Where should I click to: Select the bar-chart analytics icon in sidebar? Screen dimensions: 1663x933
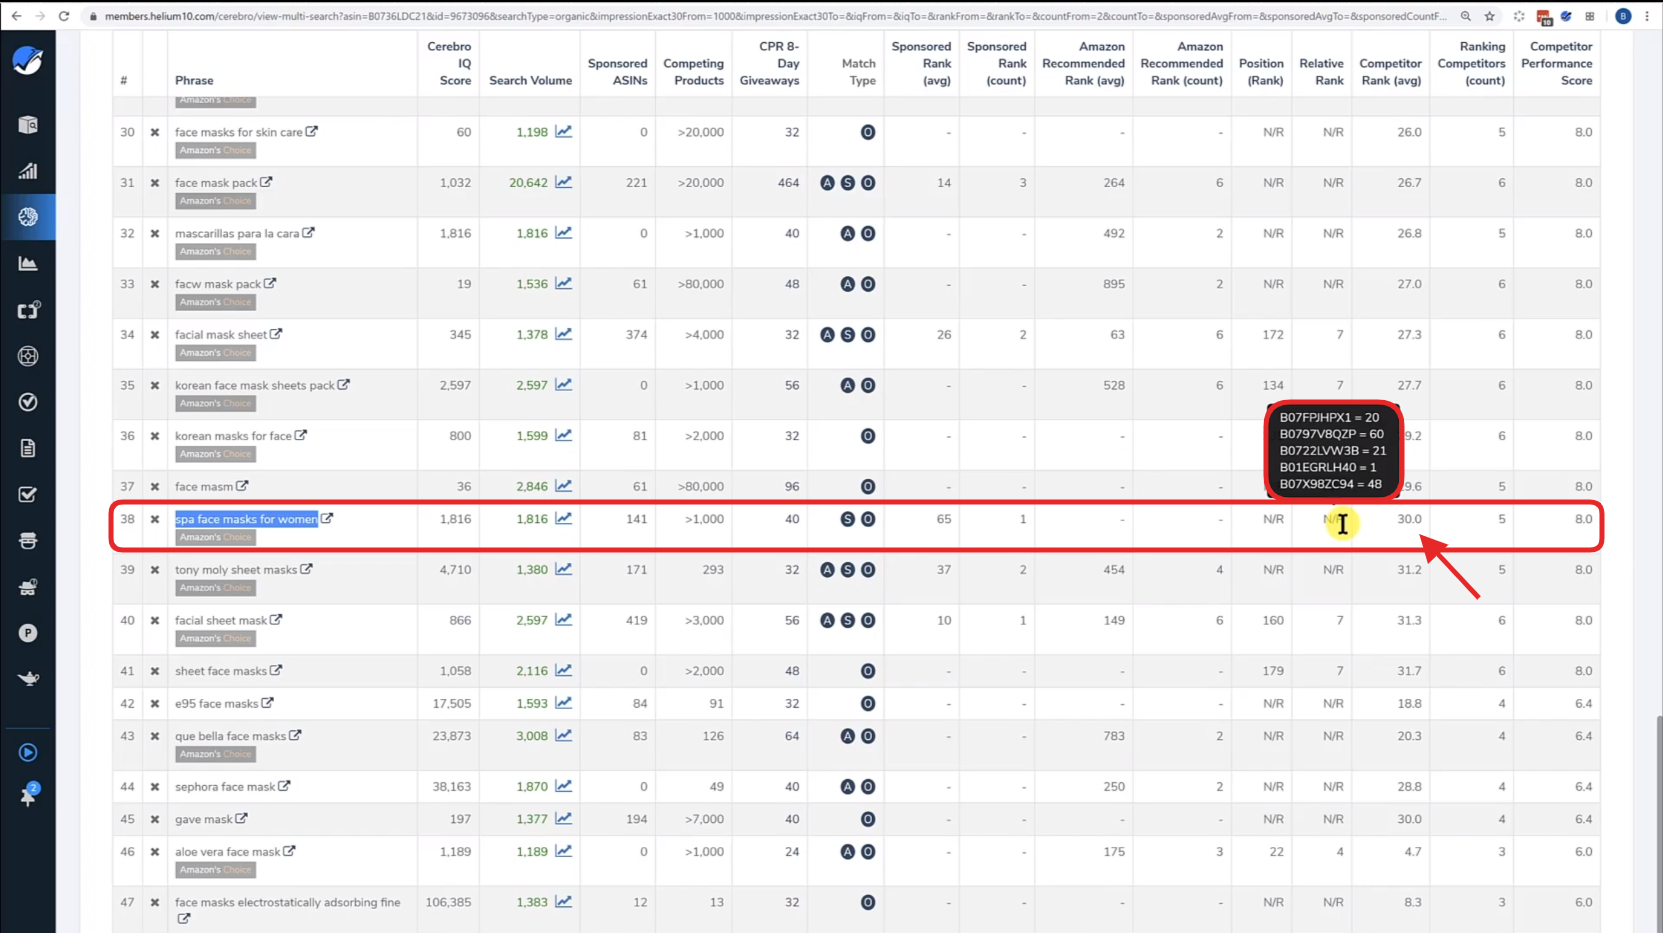click(28, 171)
